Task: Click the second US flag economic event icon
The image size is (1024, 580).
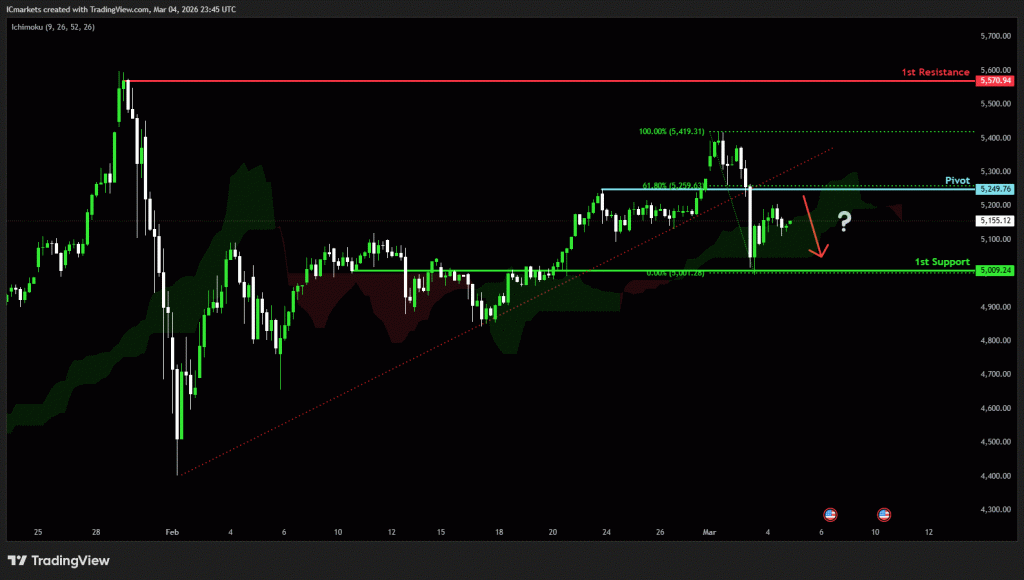Action: (884, 514)
